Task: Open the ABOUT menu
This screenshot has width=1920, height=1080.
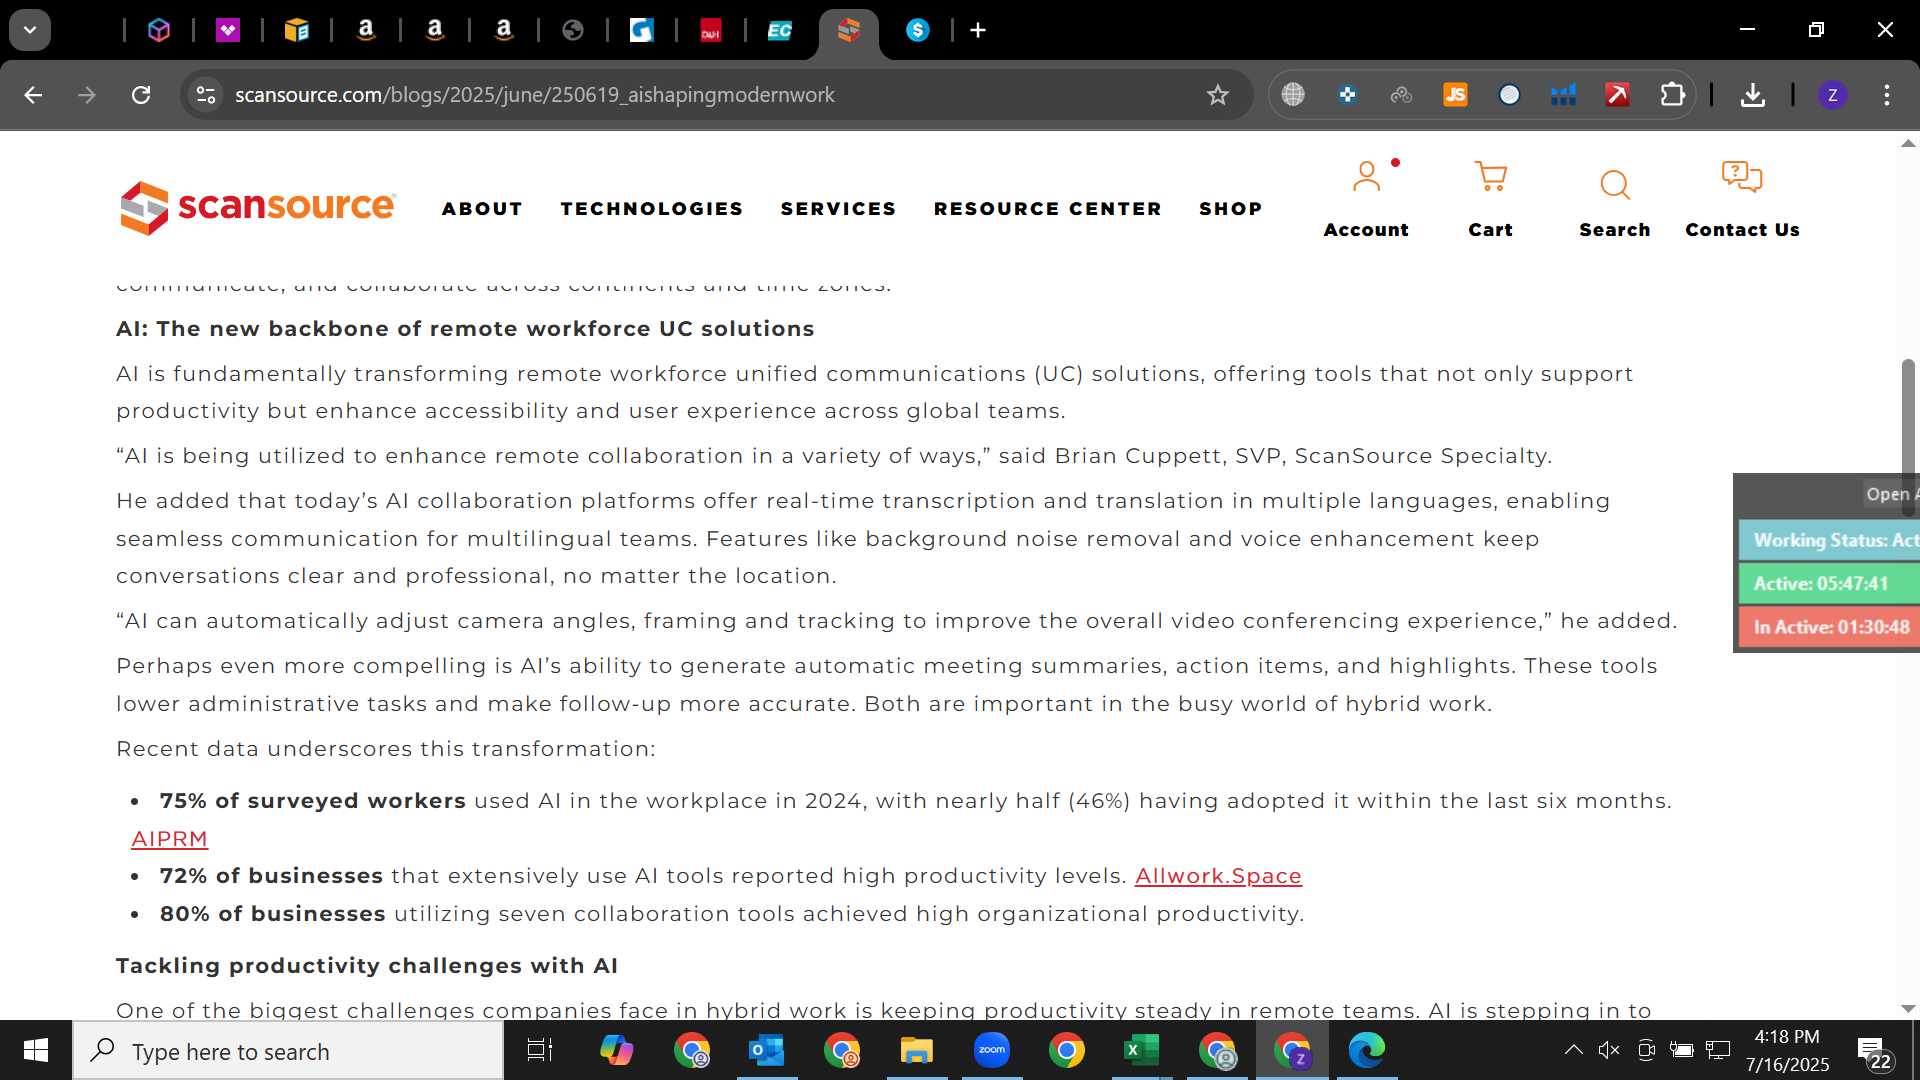Action: (x=482, y=209)
